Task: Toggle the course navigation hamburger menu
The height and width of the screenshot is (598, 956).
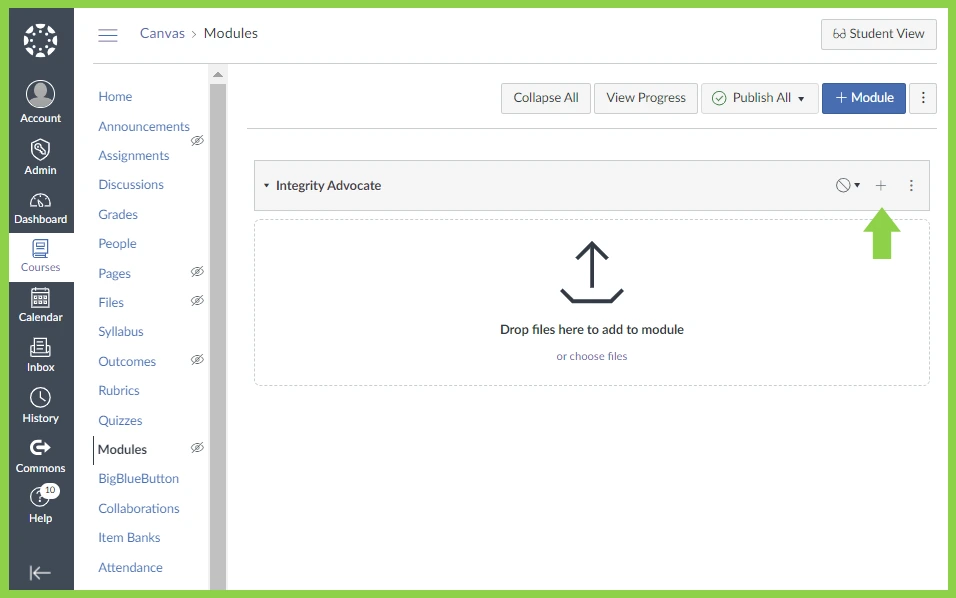Action: (108, 35)
